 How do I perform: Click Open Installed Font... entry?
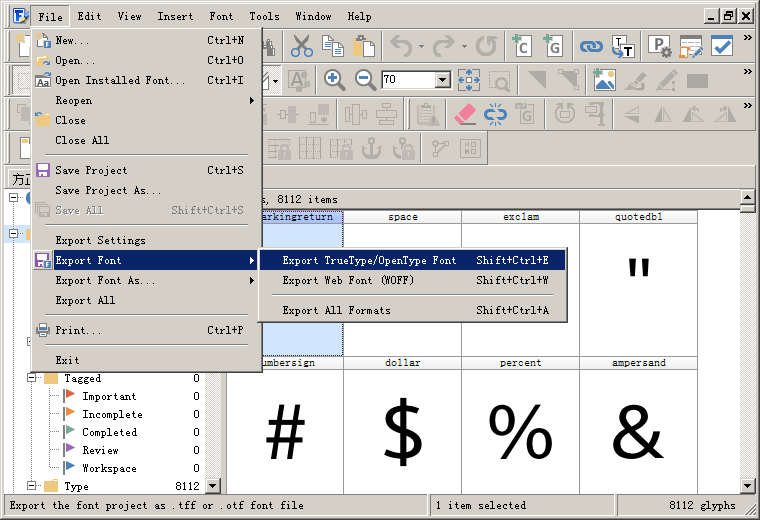146,80
